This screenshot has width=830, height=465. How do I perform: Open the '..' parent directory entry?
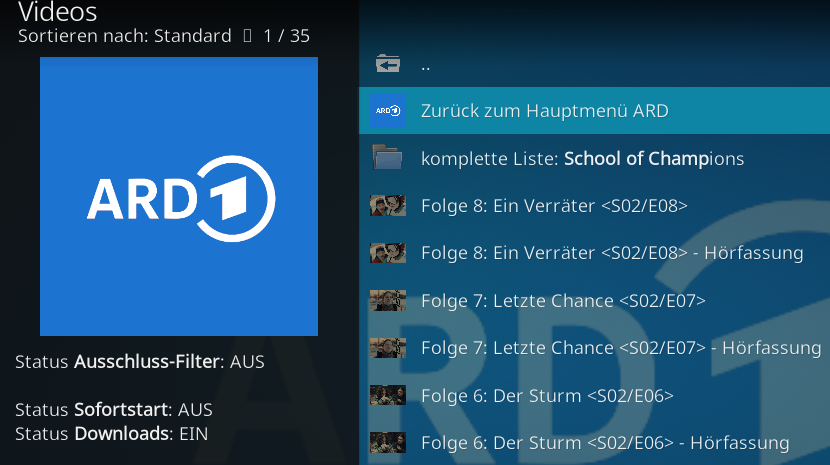594,64
